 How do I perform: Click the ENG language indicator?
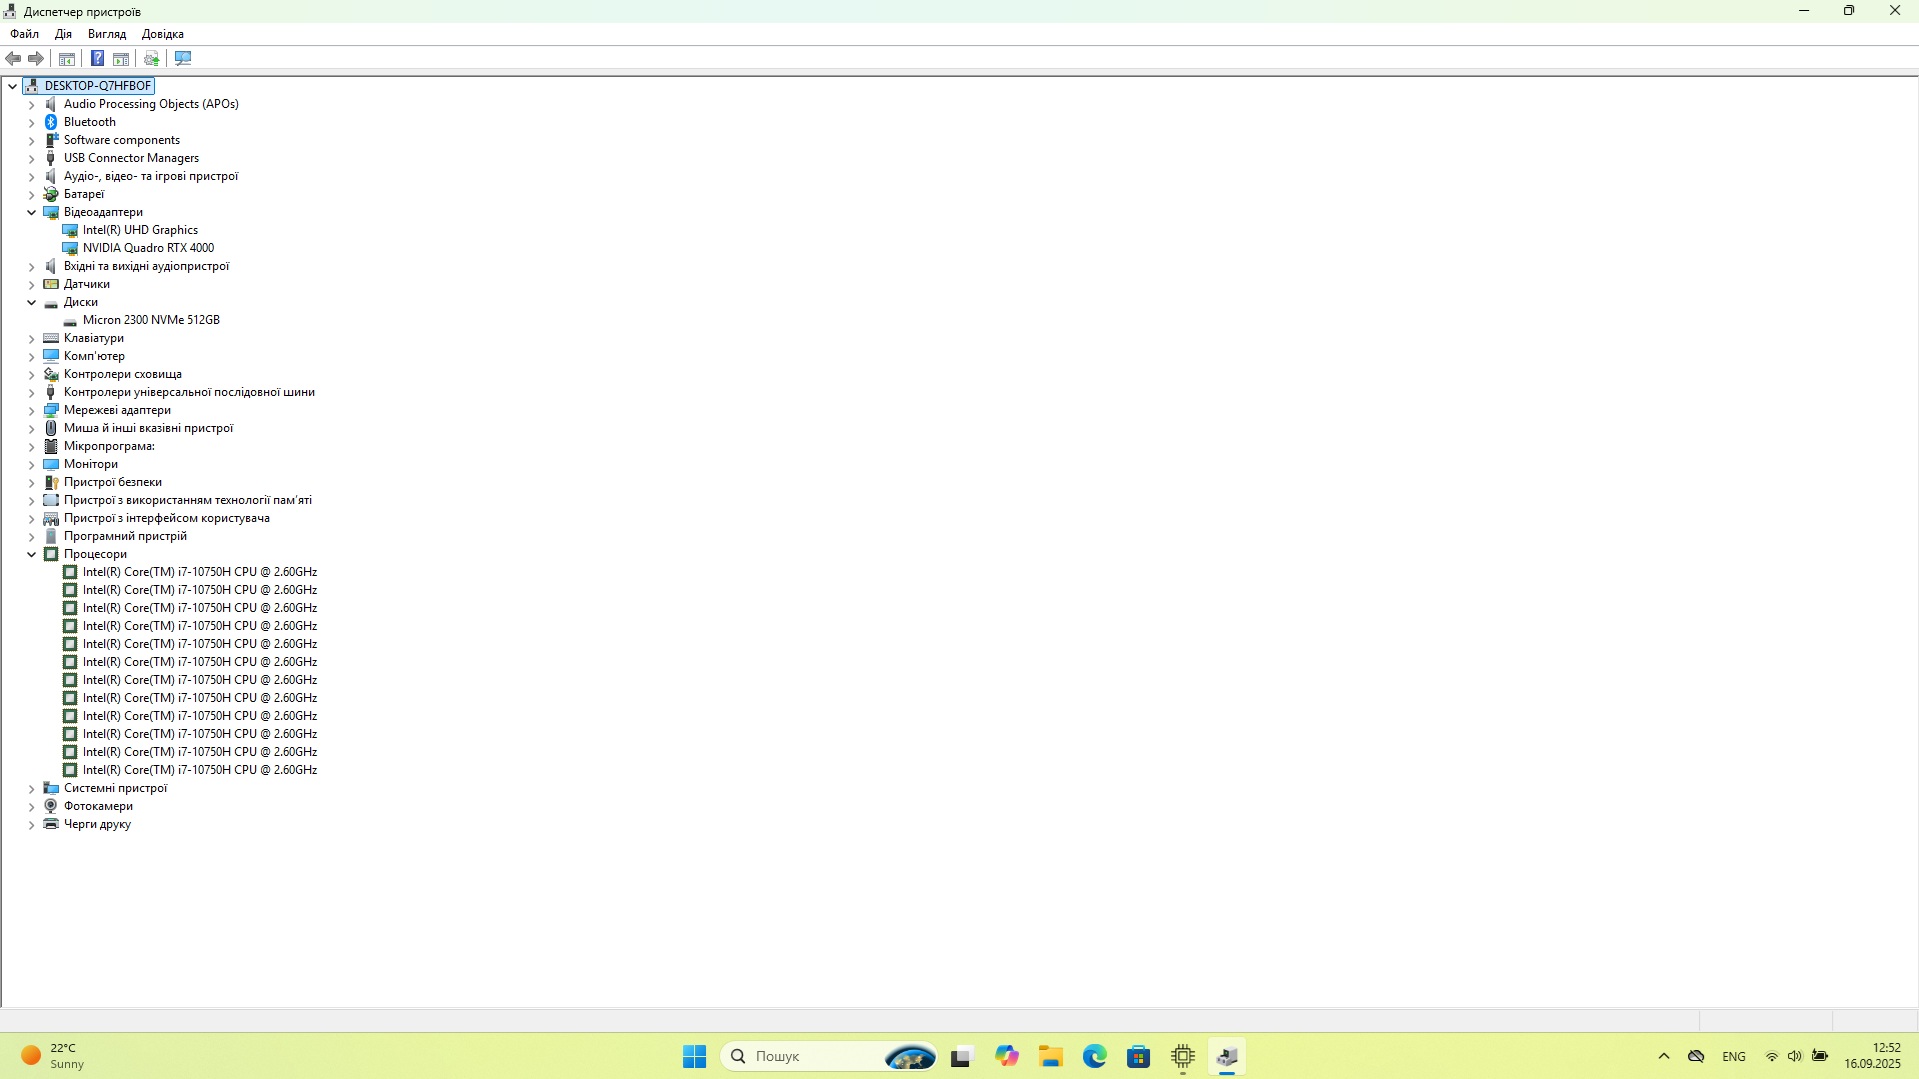pos(1734,1056)
